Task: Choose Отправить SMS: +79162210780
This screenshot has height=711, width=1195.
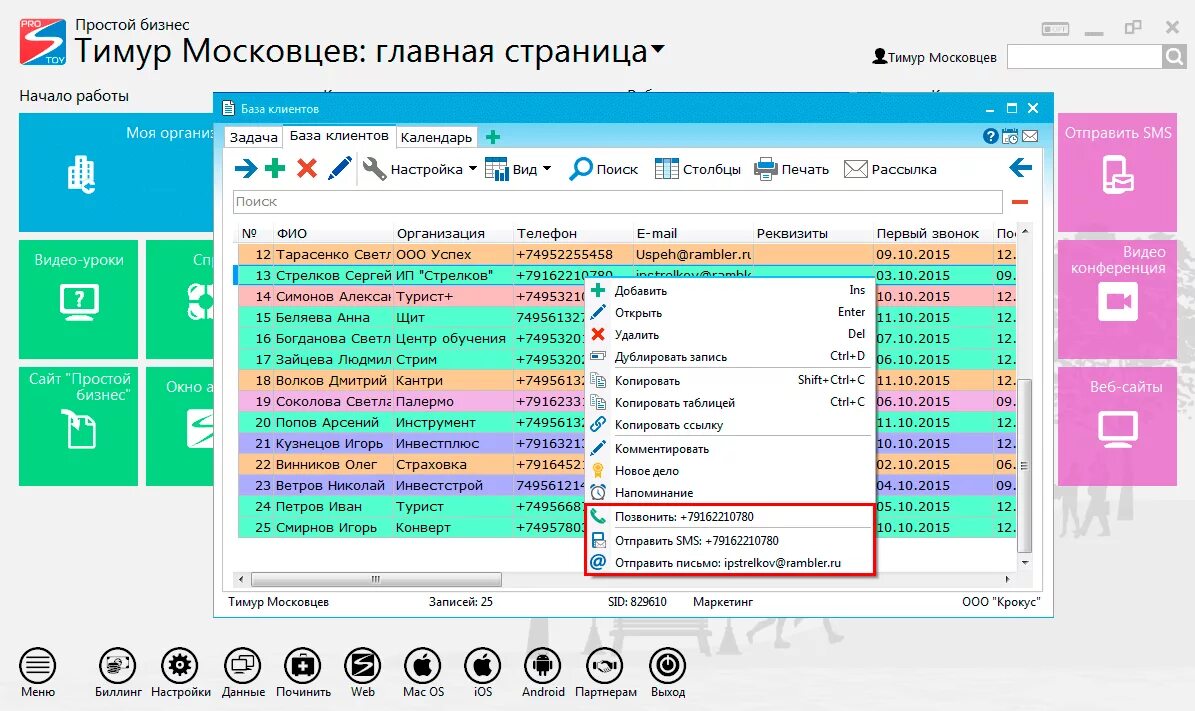Action: (x=729, y=540)
